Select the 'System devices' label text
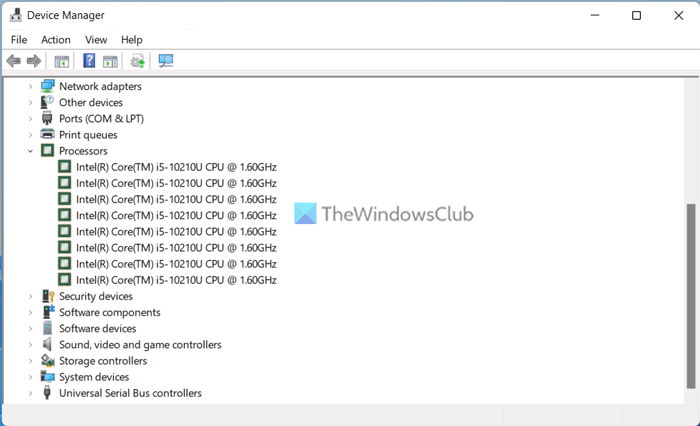 [94, 377]
